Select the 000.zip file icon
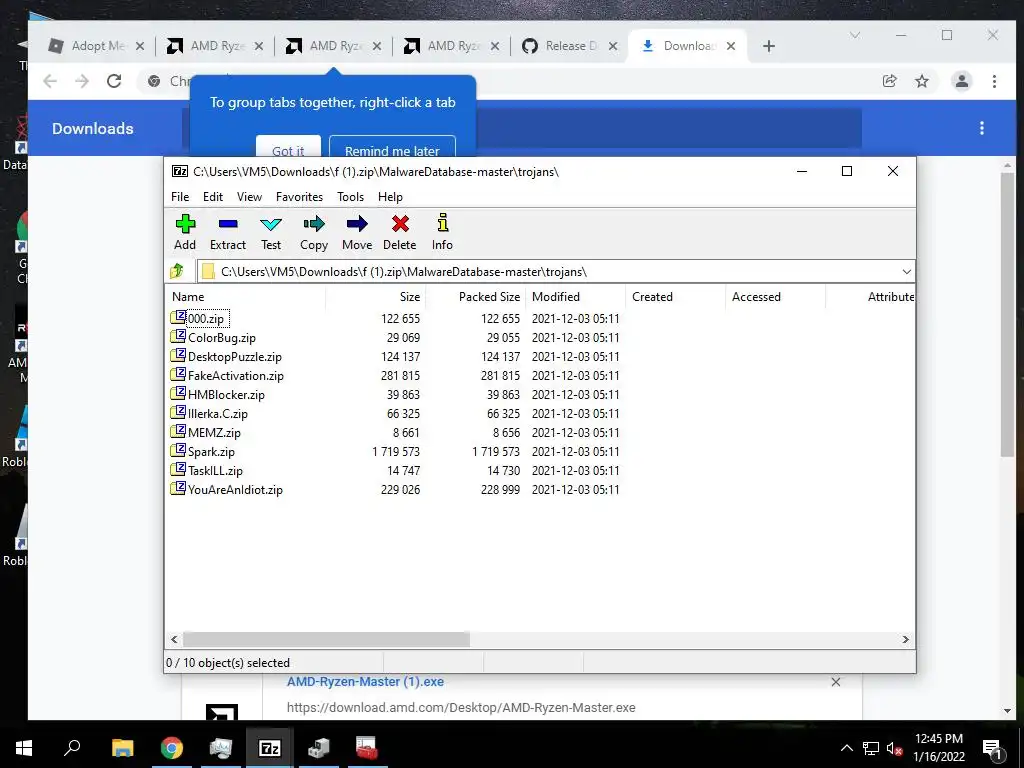 (x=178, y=317)
